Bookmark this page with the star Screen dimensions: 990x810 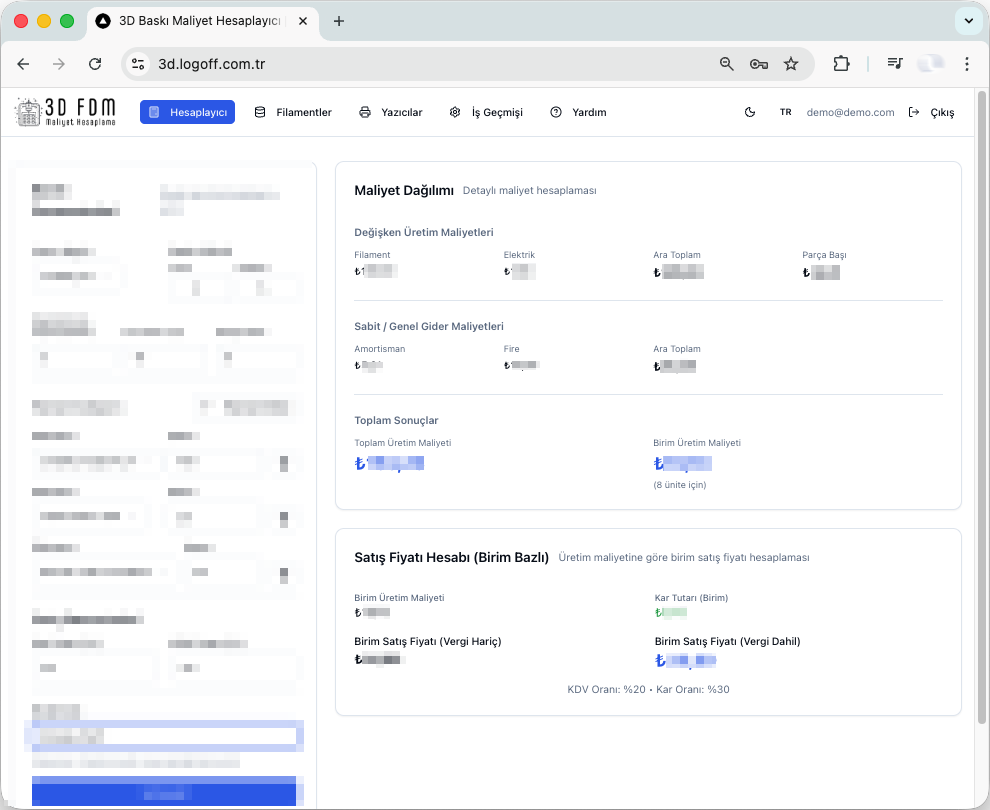[x=791, y=64]
